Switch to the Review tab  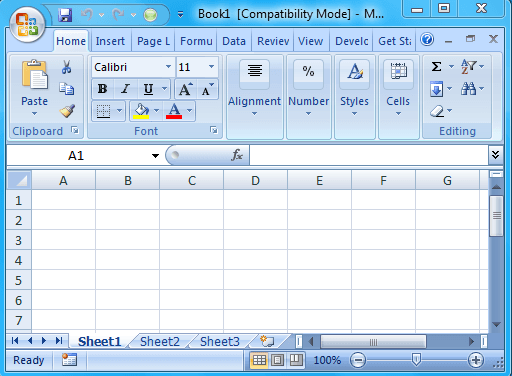pos(273,41)
